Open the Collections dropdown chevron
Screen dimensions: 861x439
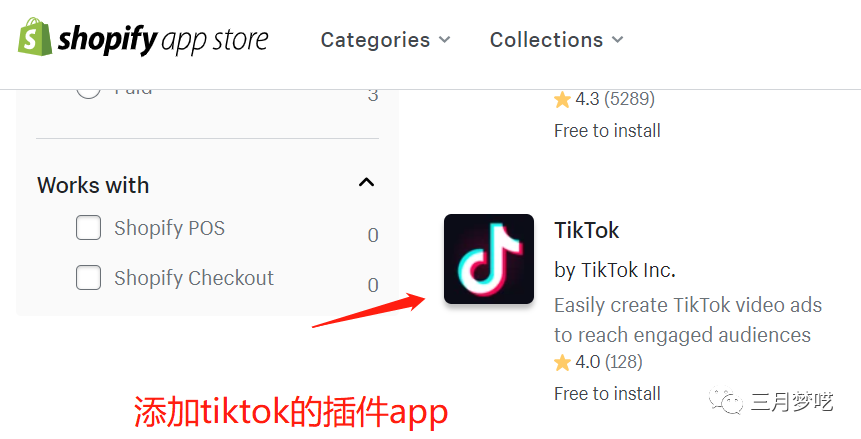click(618, 40)
